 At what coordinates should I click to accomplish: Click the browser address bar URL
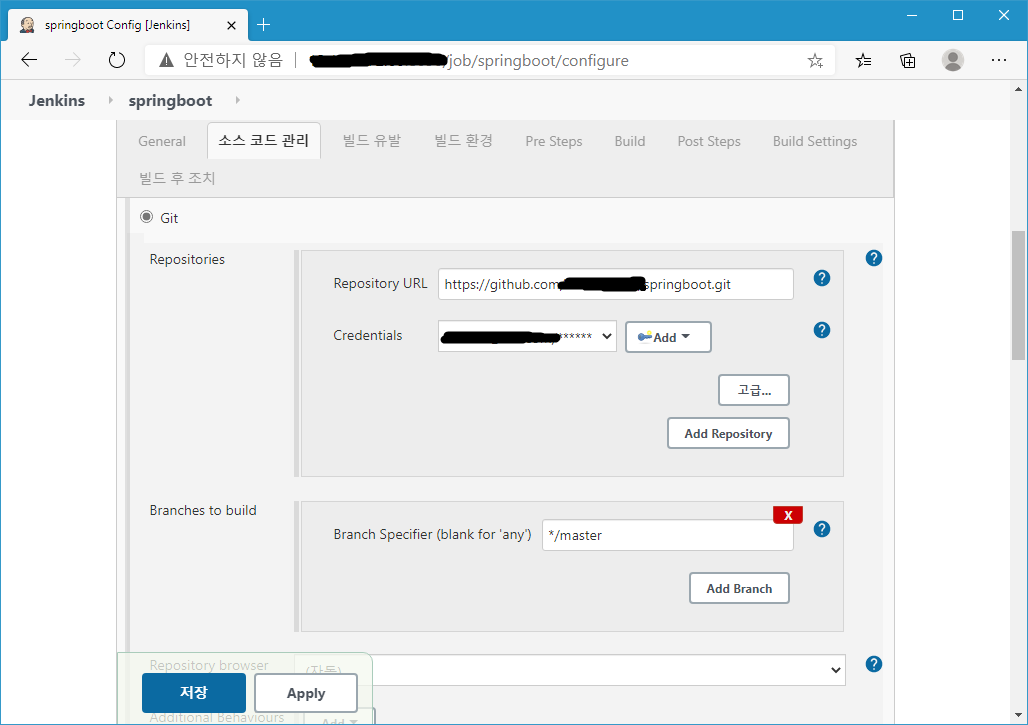click(x=469, y=61)
